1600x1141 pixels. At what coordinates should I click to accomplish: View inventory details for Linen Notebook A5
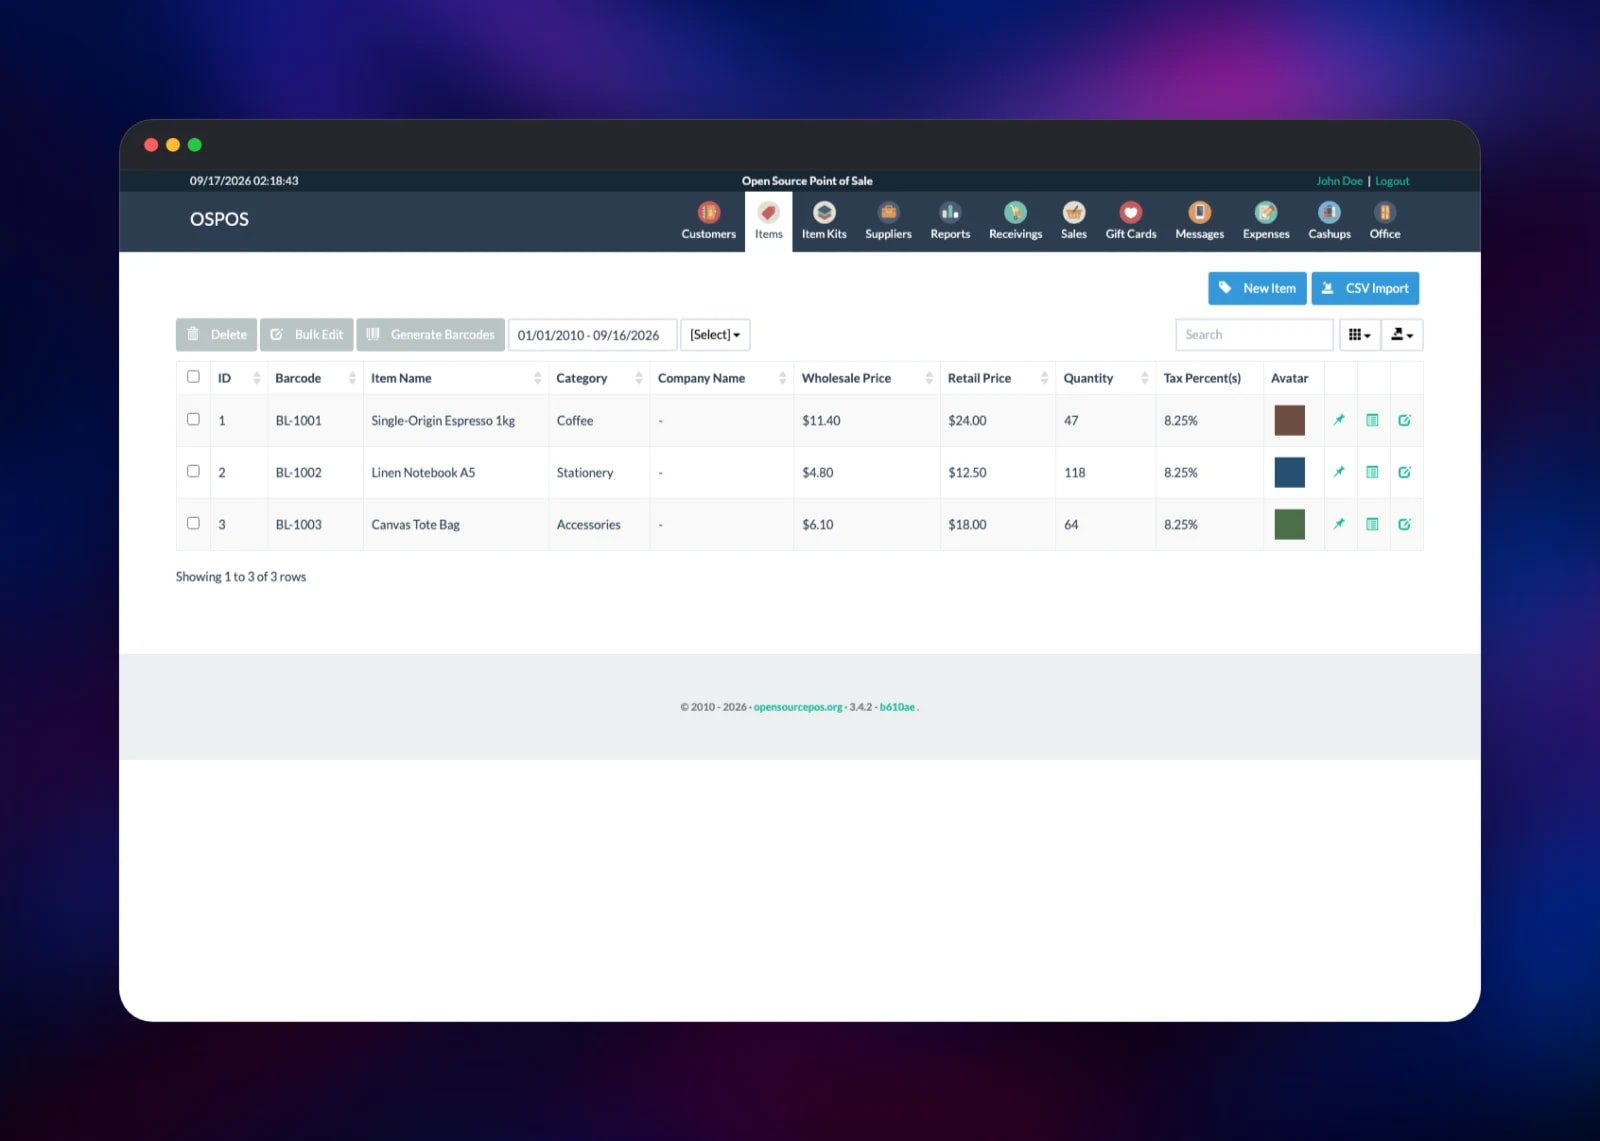pyautogui.click(x=1372, y=472)
